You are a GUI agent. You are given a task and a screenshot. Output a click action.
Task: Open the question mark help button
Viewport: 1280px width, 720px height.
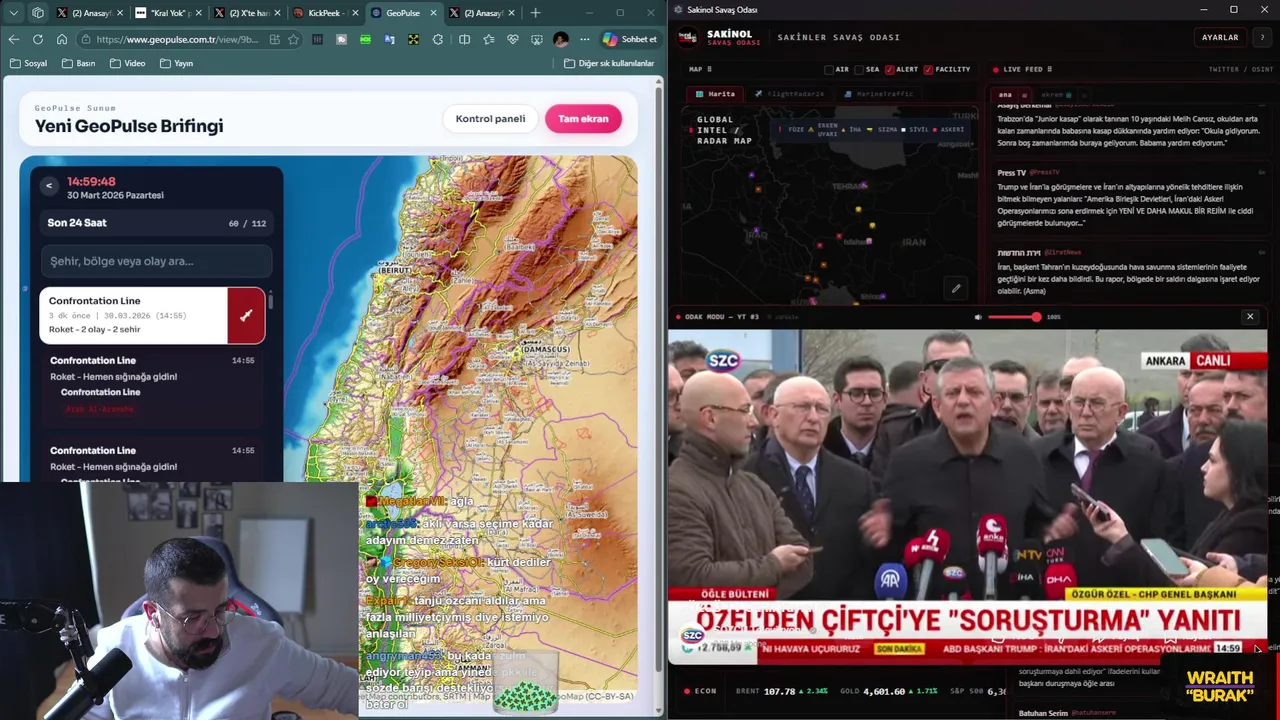(1261, 37)
